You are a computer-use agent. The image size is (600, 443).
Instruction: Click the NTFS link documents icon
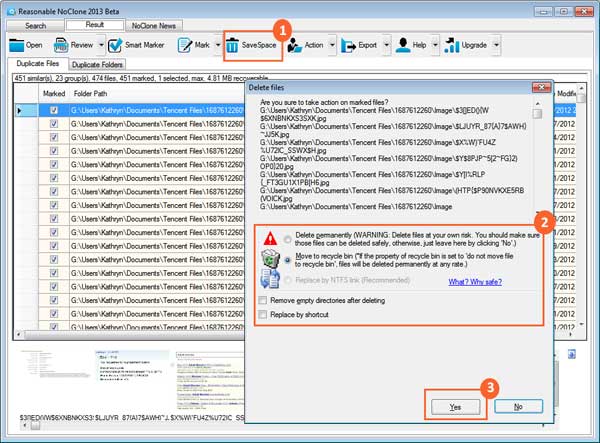tap(270, 279)
